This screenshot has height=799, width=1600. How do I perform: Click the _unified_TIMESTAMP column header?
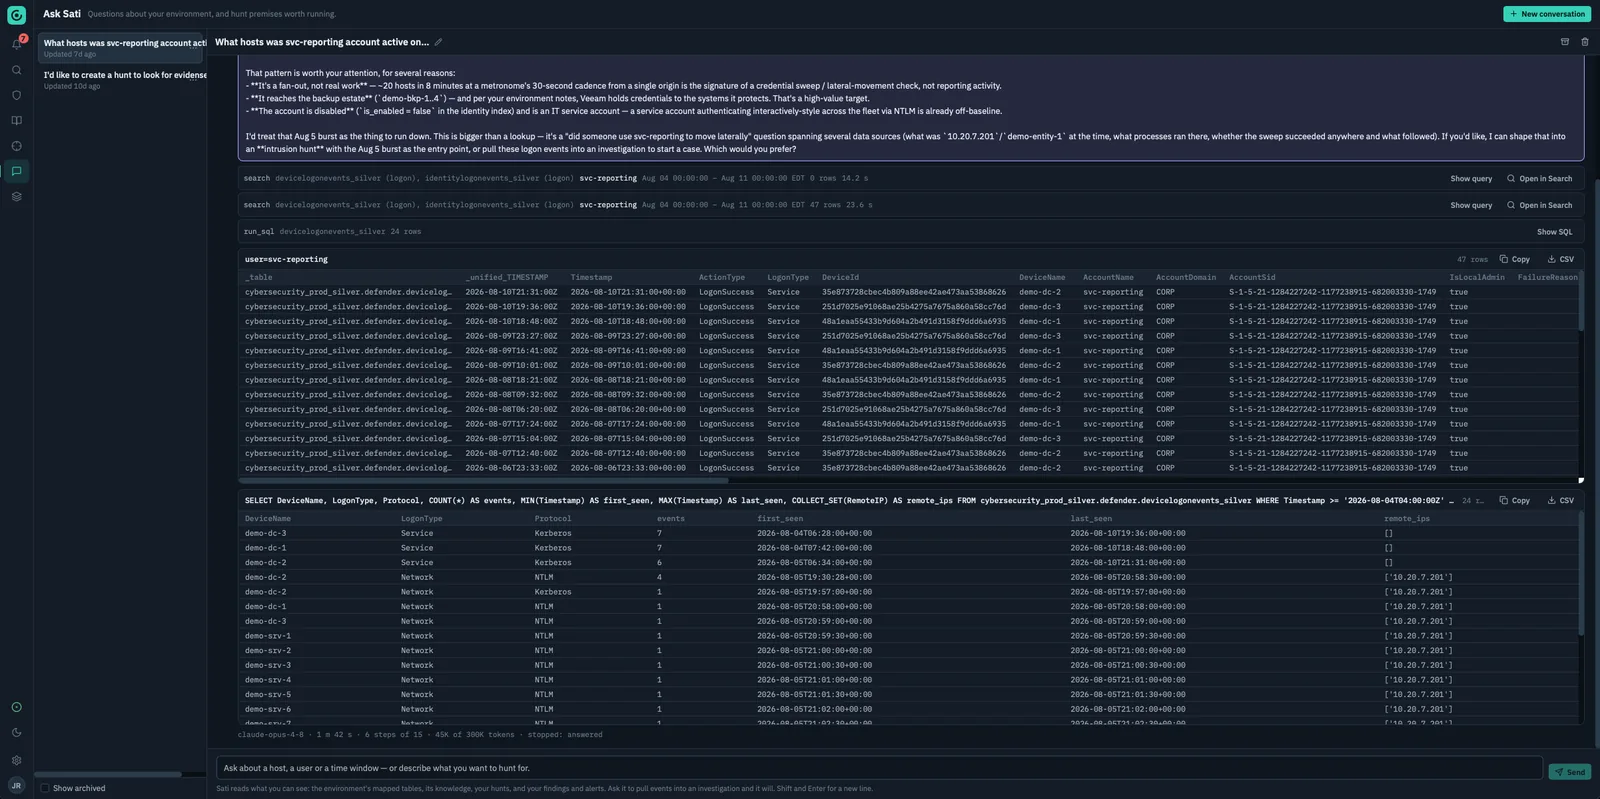[506, 277]
